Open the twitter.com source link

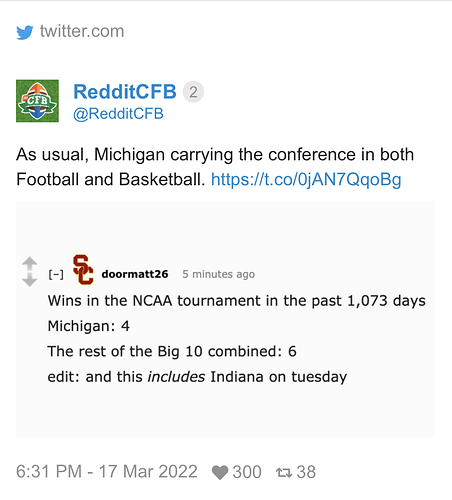(x=82, y=31)
